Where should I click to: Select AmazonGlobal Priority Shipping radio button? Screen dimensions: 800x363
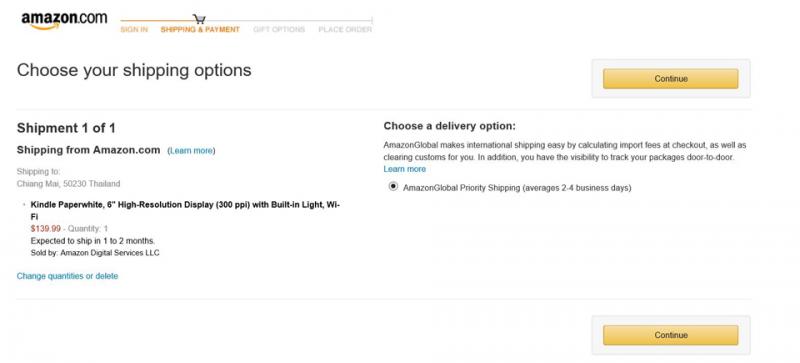[x=393, y=187]
